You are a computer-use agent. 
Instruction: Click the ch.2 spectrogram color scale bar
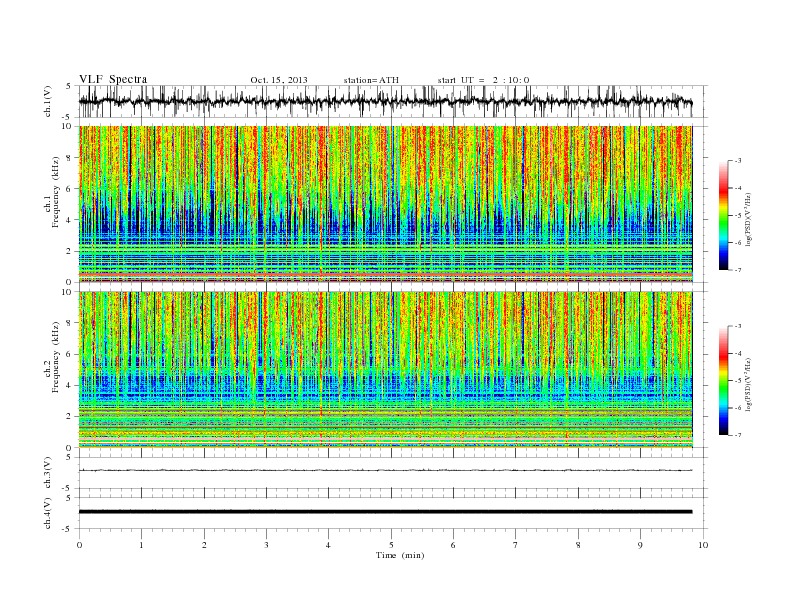[x=724, y=381]
